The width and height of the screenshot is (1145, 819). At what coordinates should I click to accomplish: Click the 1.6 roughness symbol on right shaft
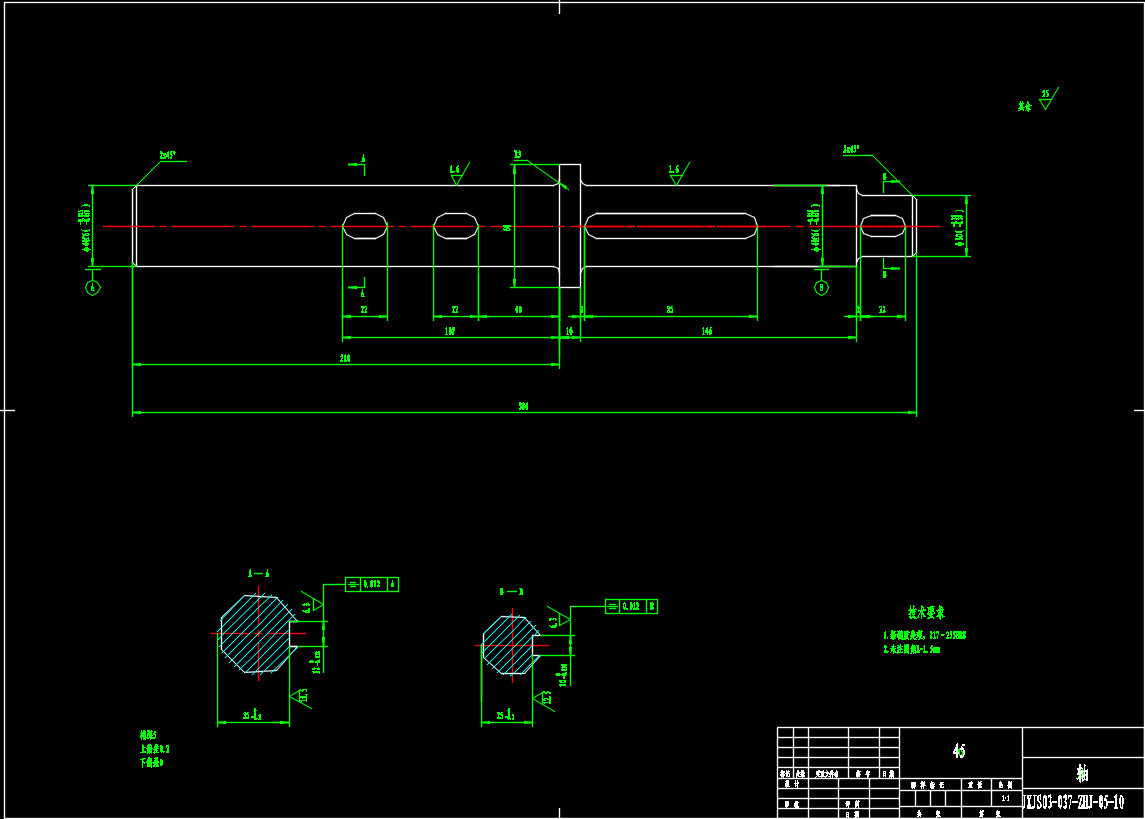[x=678, y=174]
